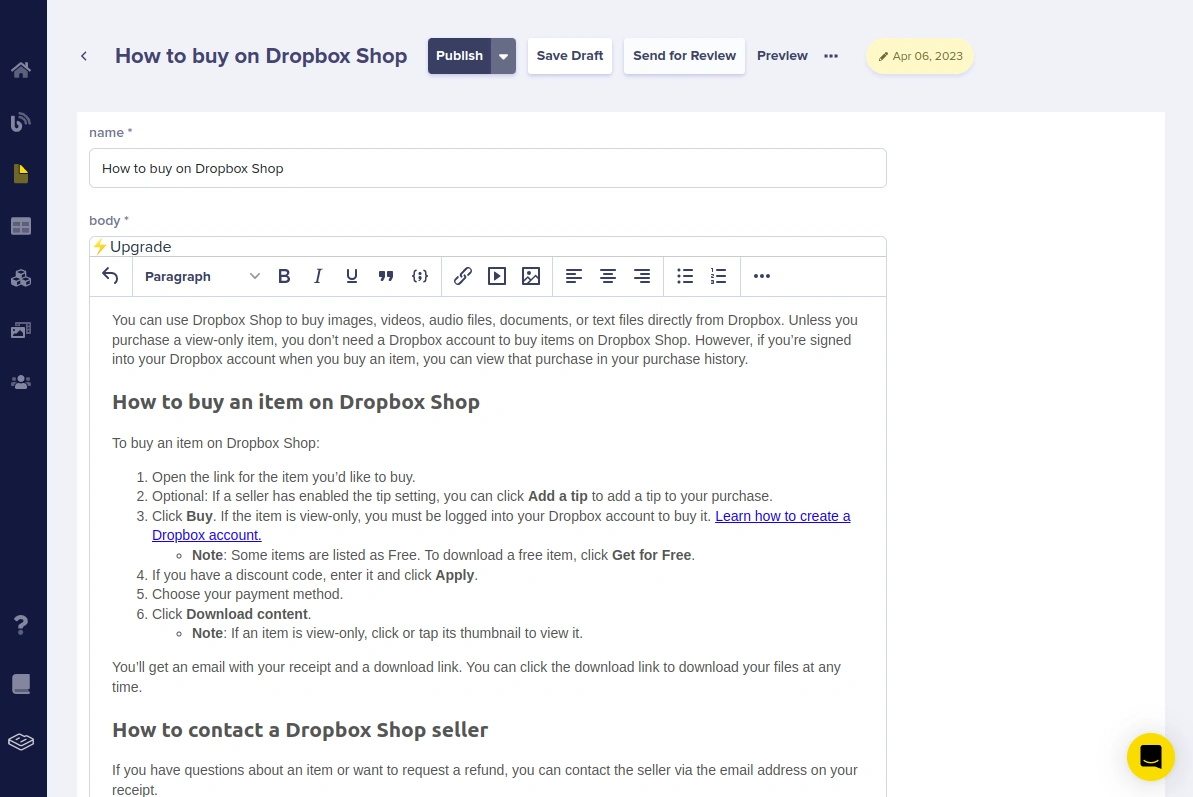Go to Media library in sidebar
Viewport: 1193px width, 797px height.
(21, 330)
